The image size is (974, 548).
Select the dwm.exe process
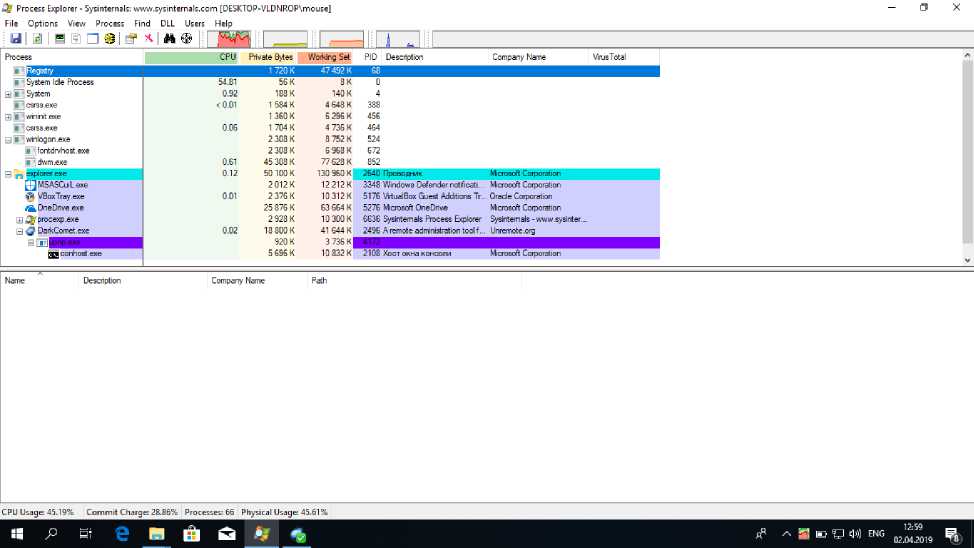click(x=330, y=162)
